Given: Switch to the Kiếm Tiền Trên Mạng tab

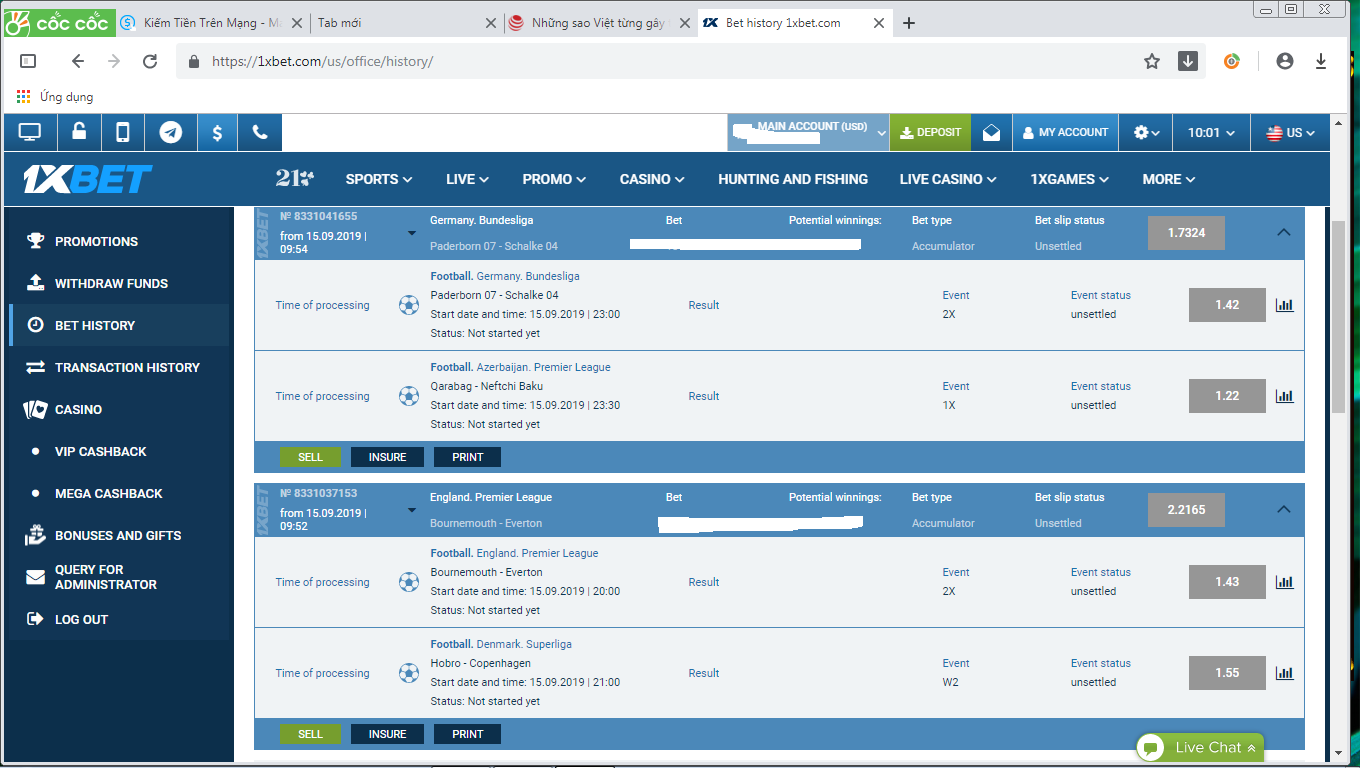Looking at the screenshot, I should (210, 22).
